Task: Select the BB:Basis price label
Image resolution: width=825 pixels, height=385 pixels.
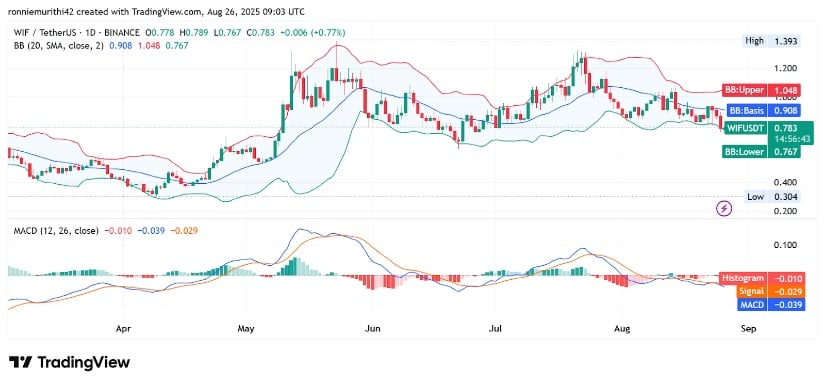Action: (763, 110)
